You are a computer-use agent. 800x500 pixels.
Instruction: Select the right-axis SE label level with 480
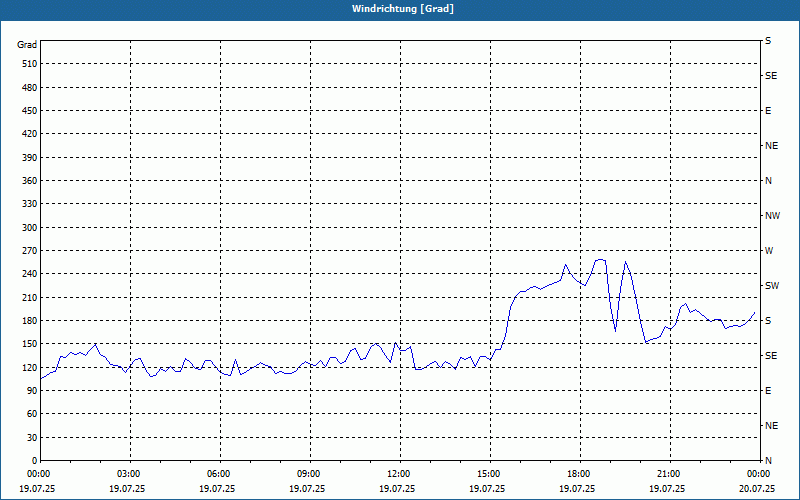[x=771, y=76]
